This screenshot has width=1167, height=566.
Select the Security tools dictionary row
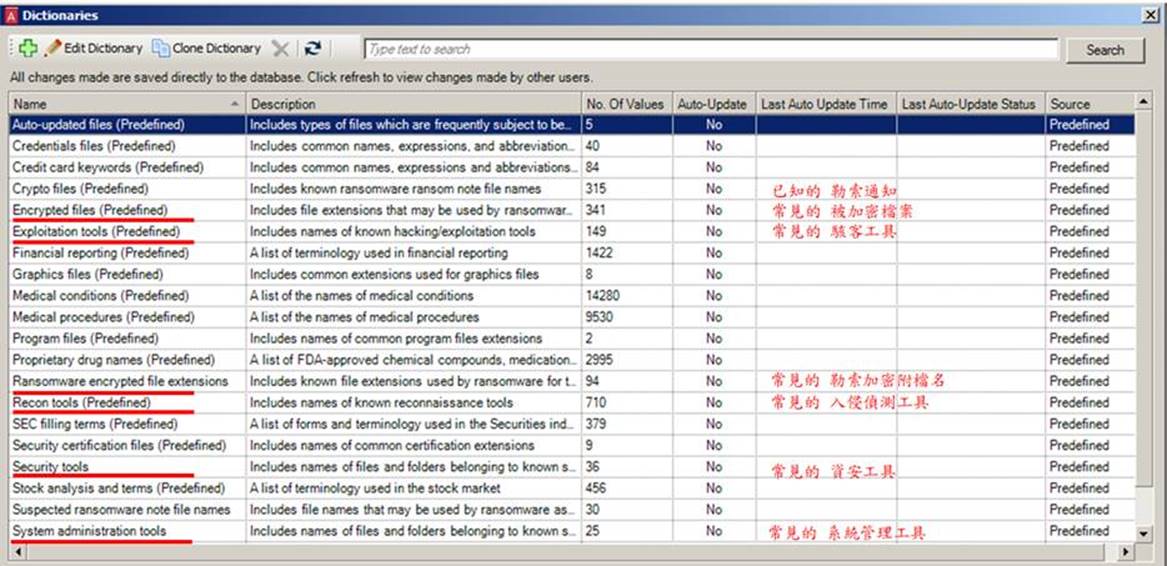[x=50, y=467]
